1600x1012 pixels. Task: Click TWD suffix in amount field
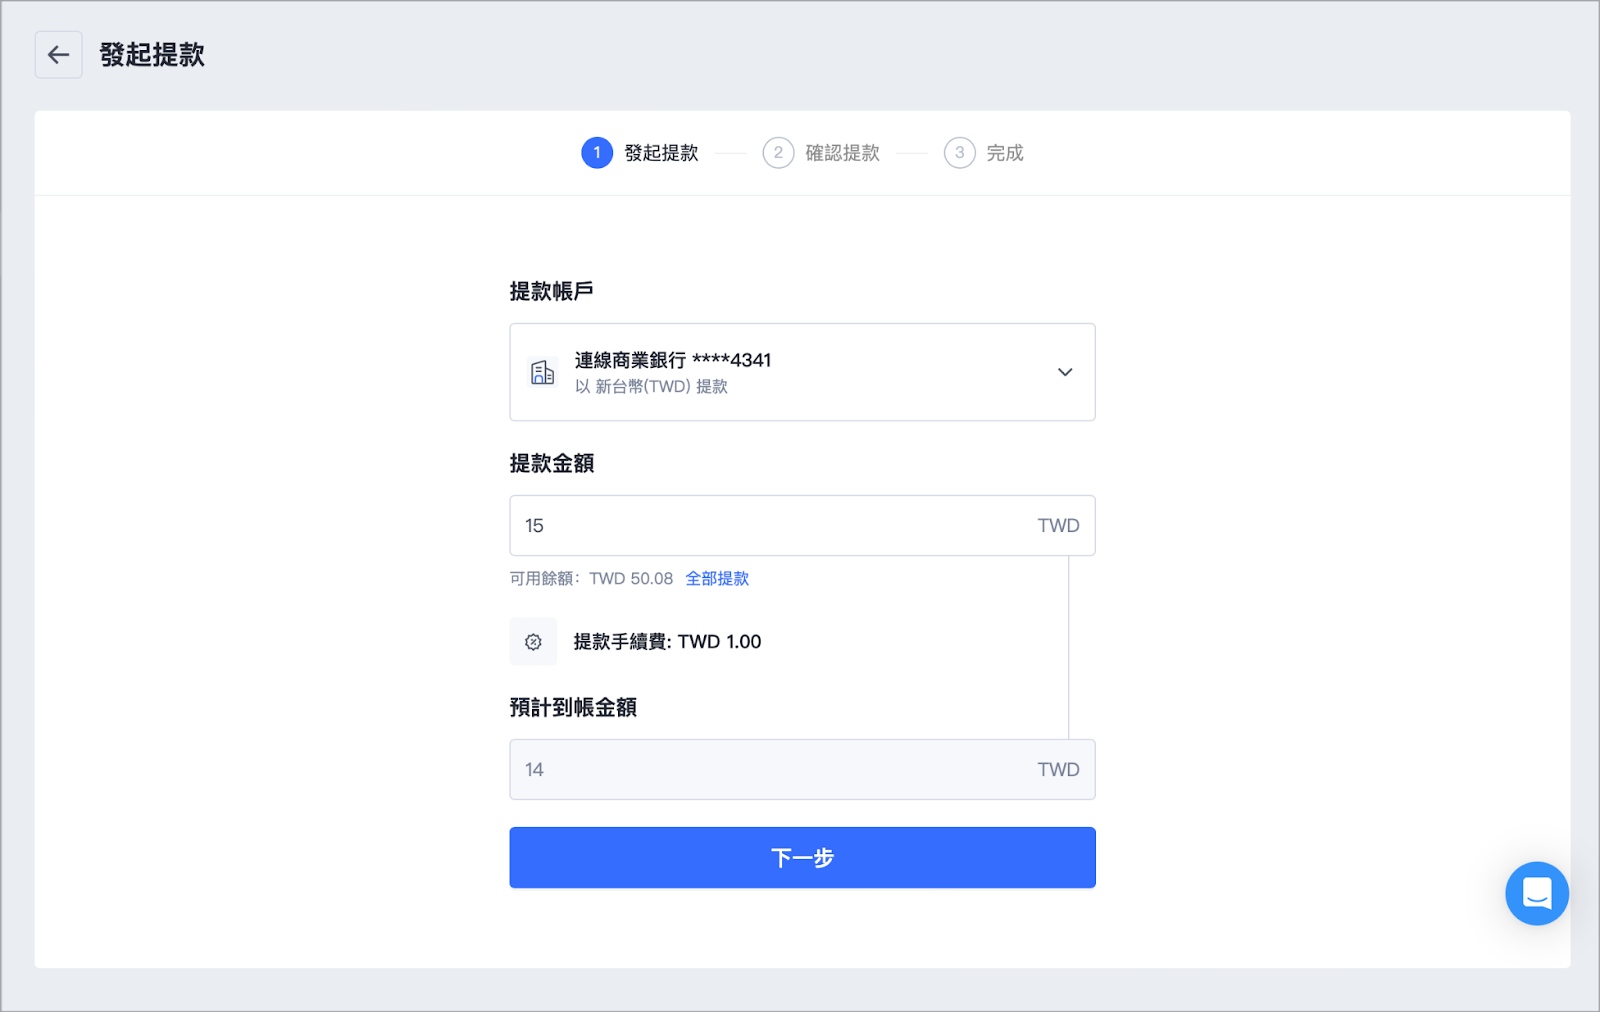click(x=1058, y=525)
